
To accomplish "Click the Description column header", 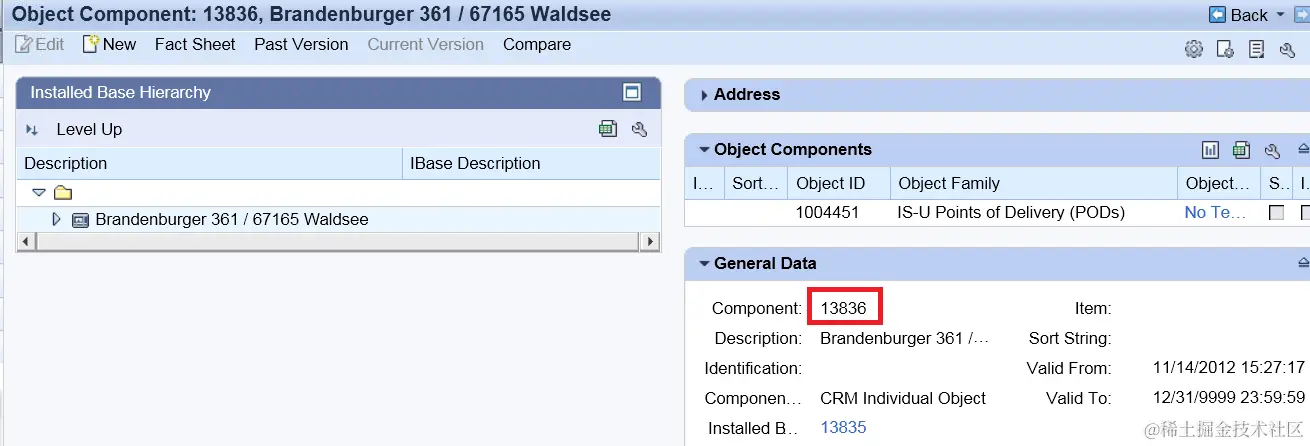I will (209, 163).
